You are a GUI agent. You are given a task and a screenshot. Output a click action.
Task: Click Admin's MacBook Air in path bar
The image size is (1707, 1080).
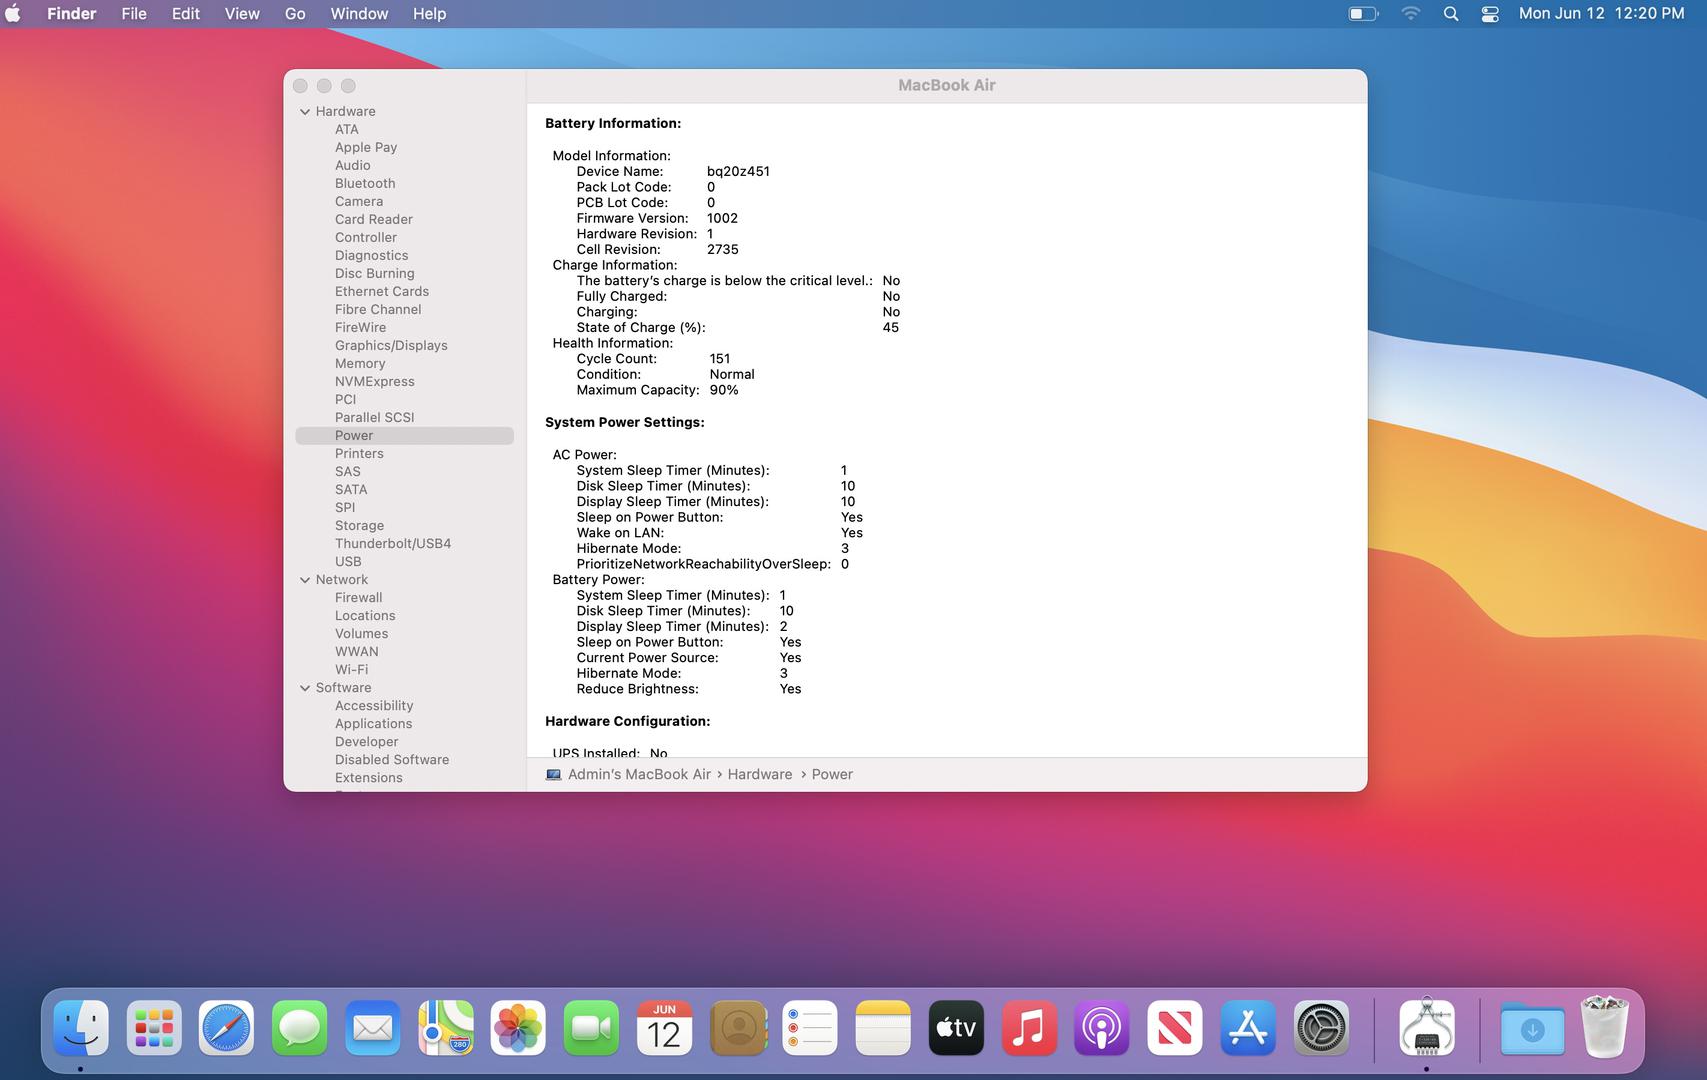point(628,775)
